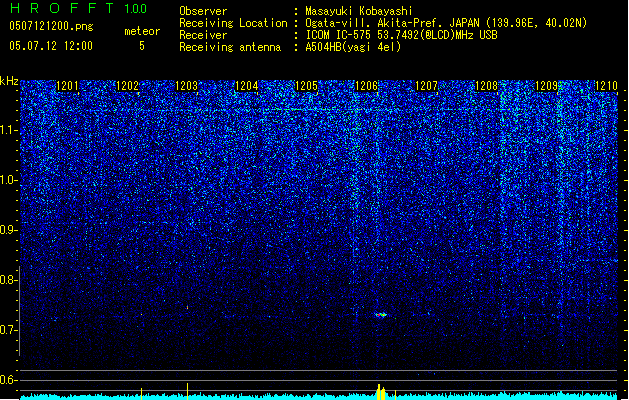The image size is (629, 400).
Task: Click the 1204 time marker
Action: [x=247, y=86]
